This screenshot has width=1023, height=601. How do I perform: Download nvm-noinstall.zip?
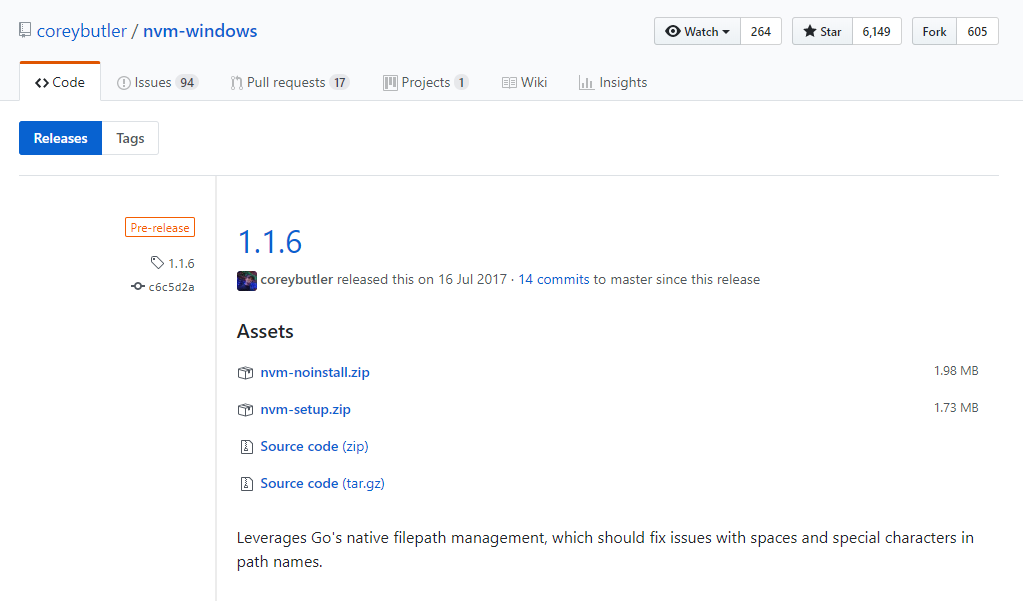coord(314,372)
